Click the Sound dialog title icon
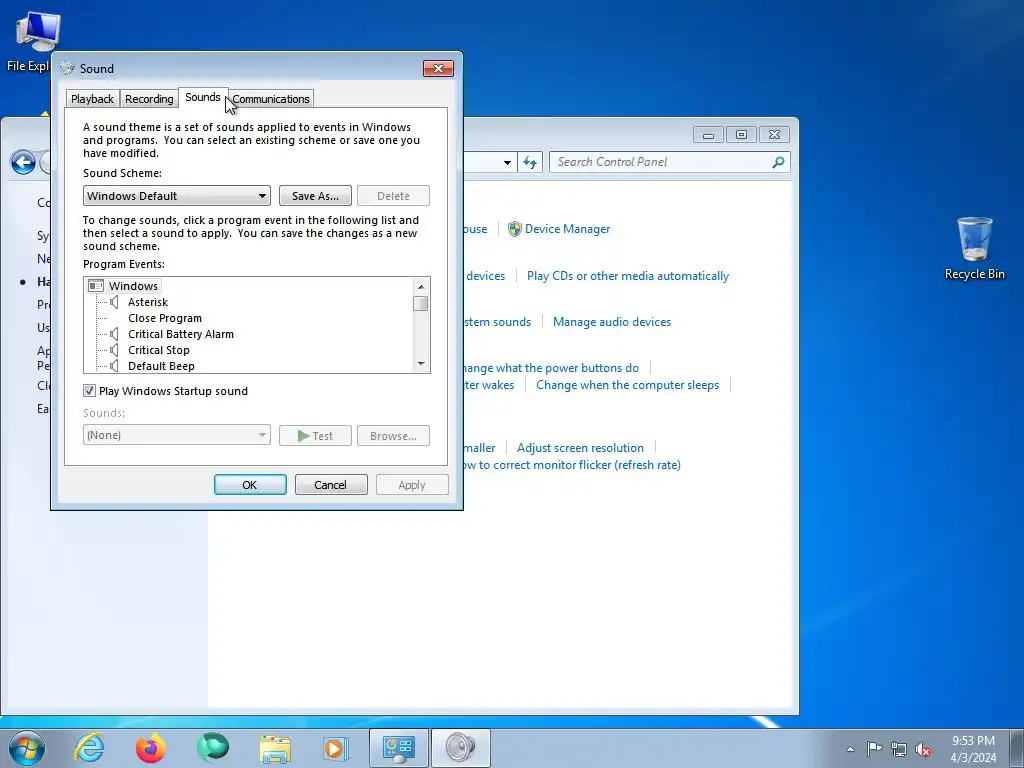Screen dimensions: 1024x768 pos(67,68)
